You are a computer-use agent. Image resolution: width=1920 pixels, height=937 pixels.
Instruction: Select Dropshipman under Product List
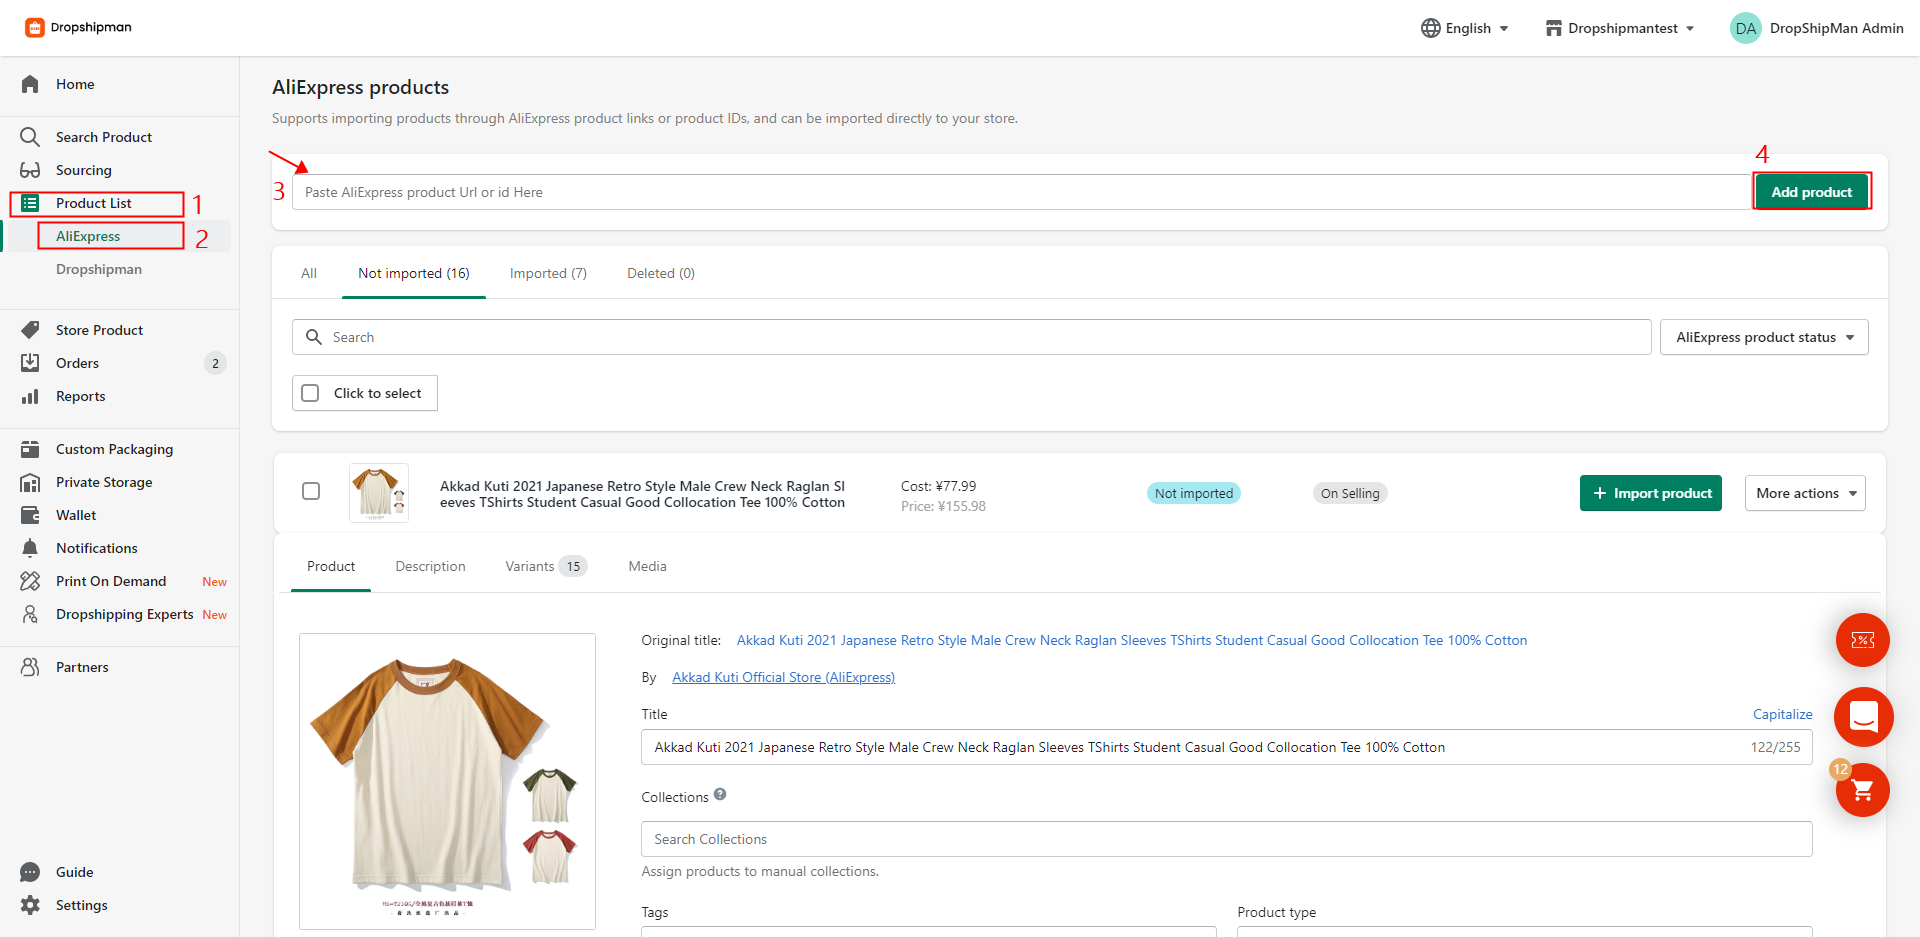pos(99,269)
